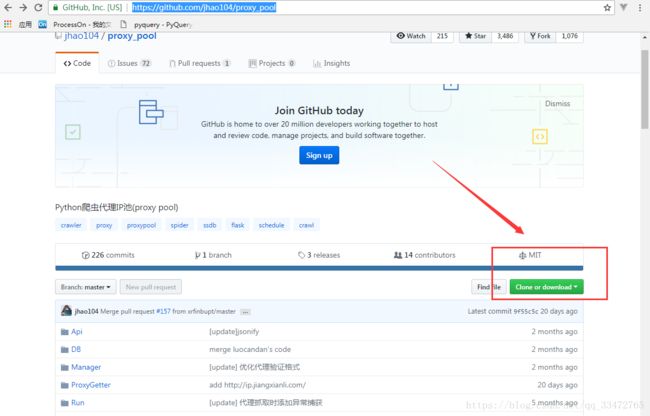Dismiss the Join GitHub banner

(557, 104)
